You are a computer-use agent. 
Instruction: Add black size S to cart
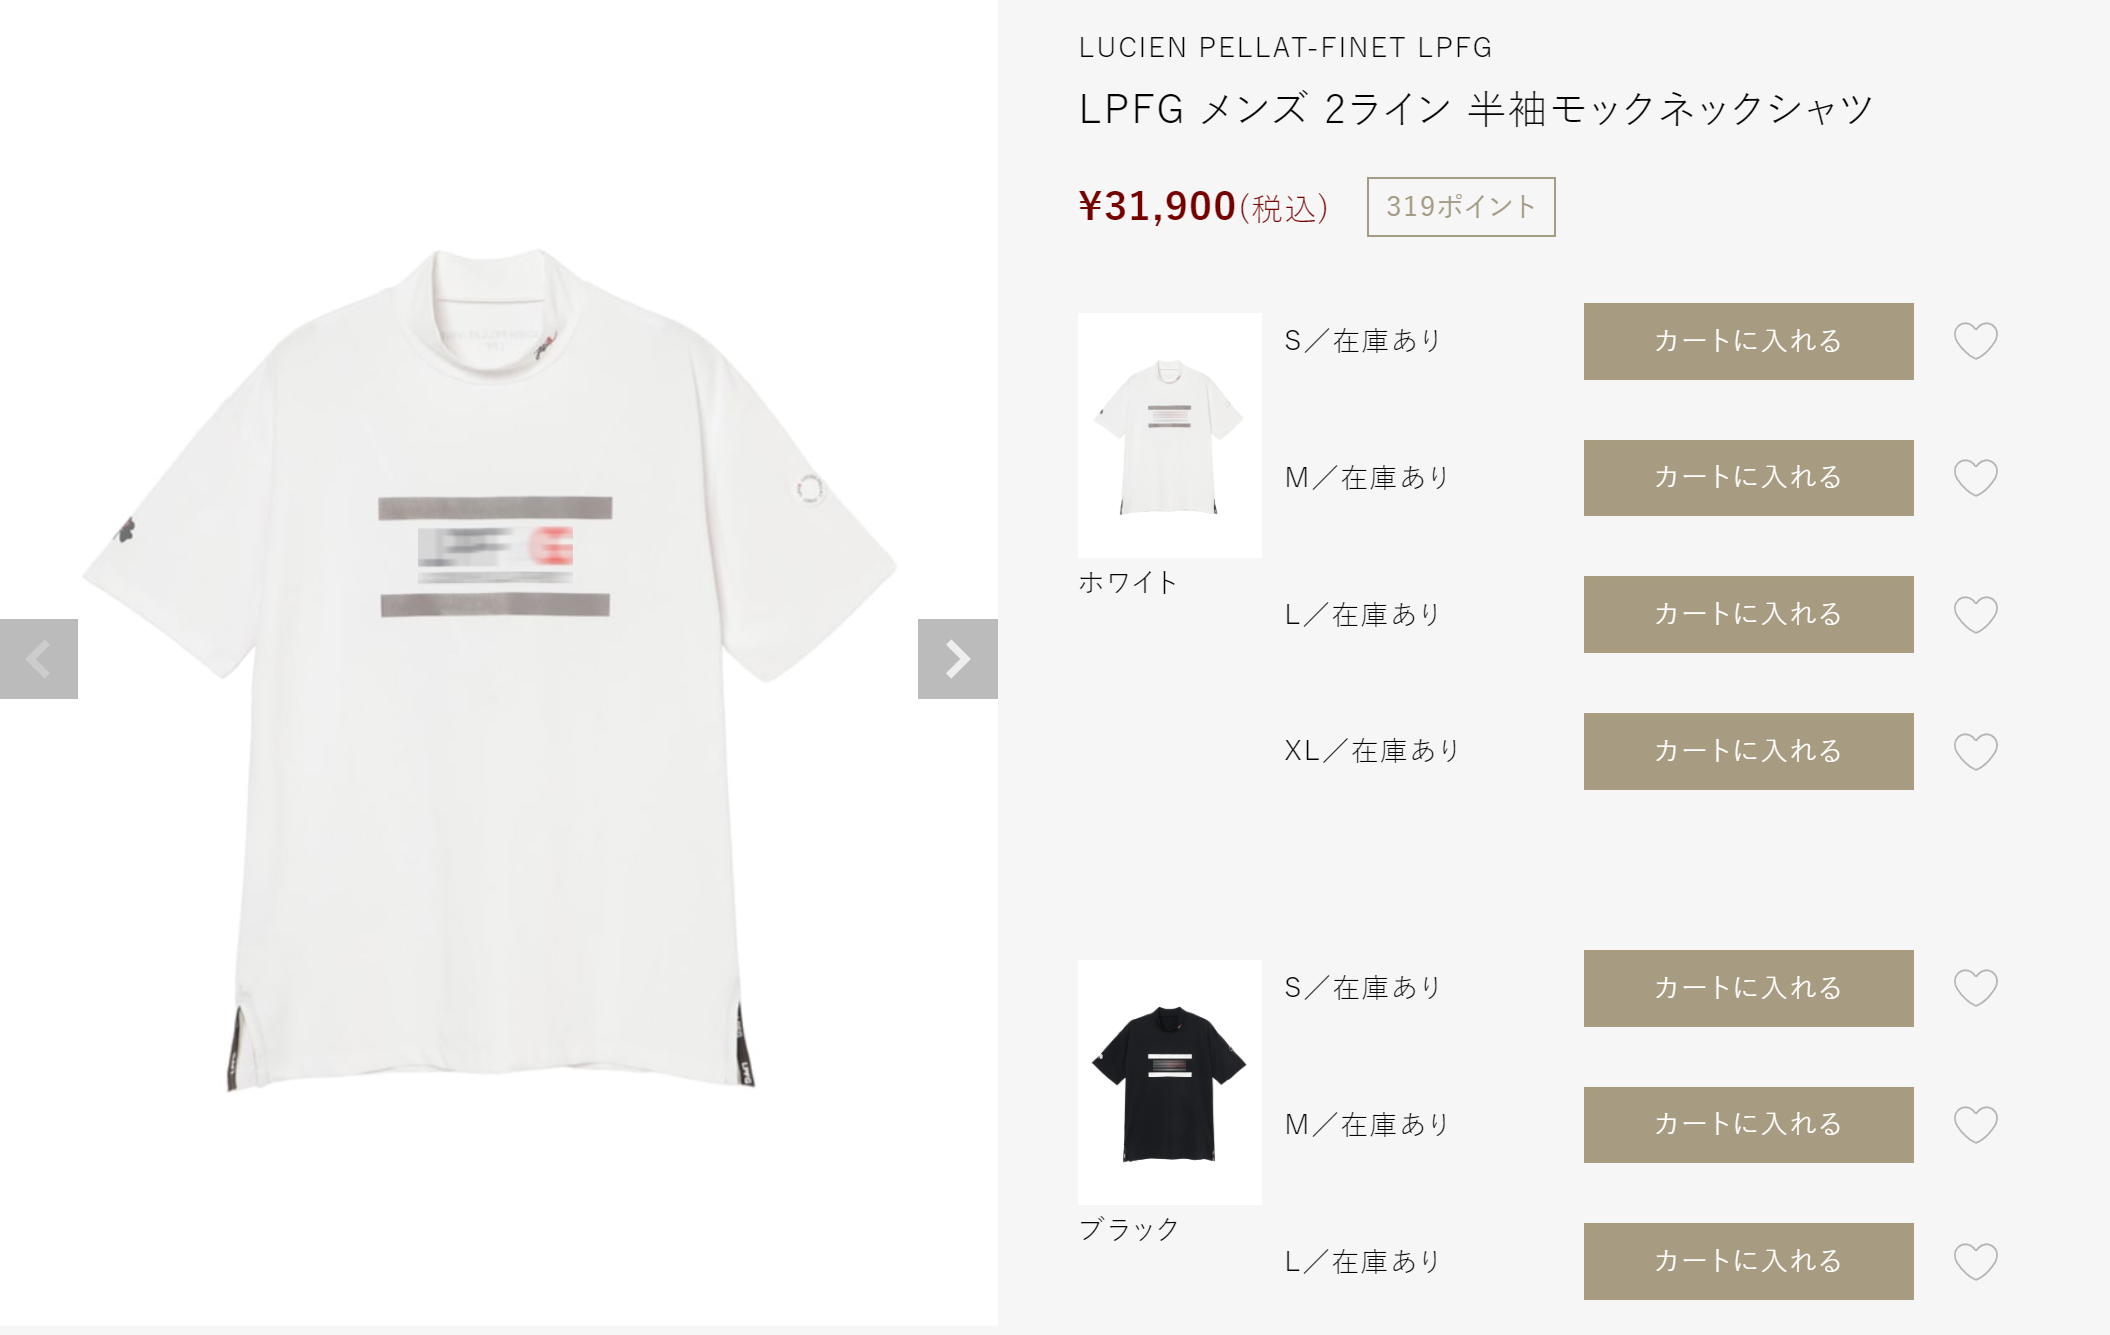point(1749,988)
